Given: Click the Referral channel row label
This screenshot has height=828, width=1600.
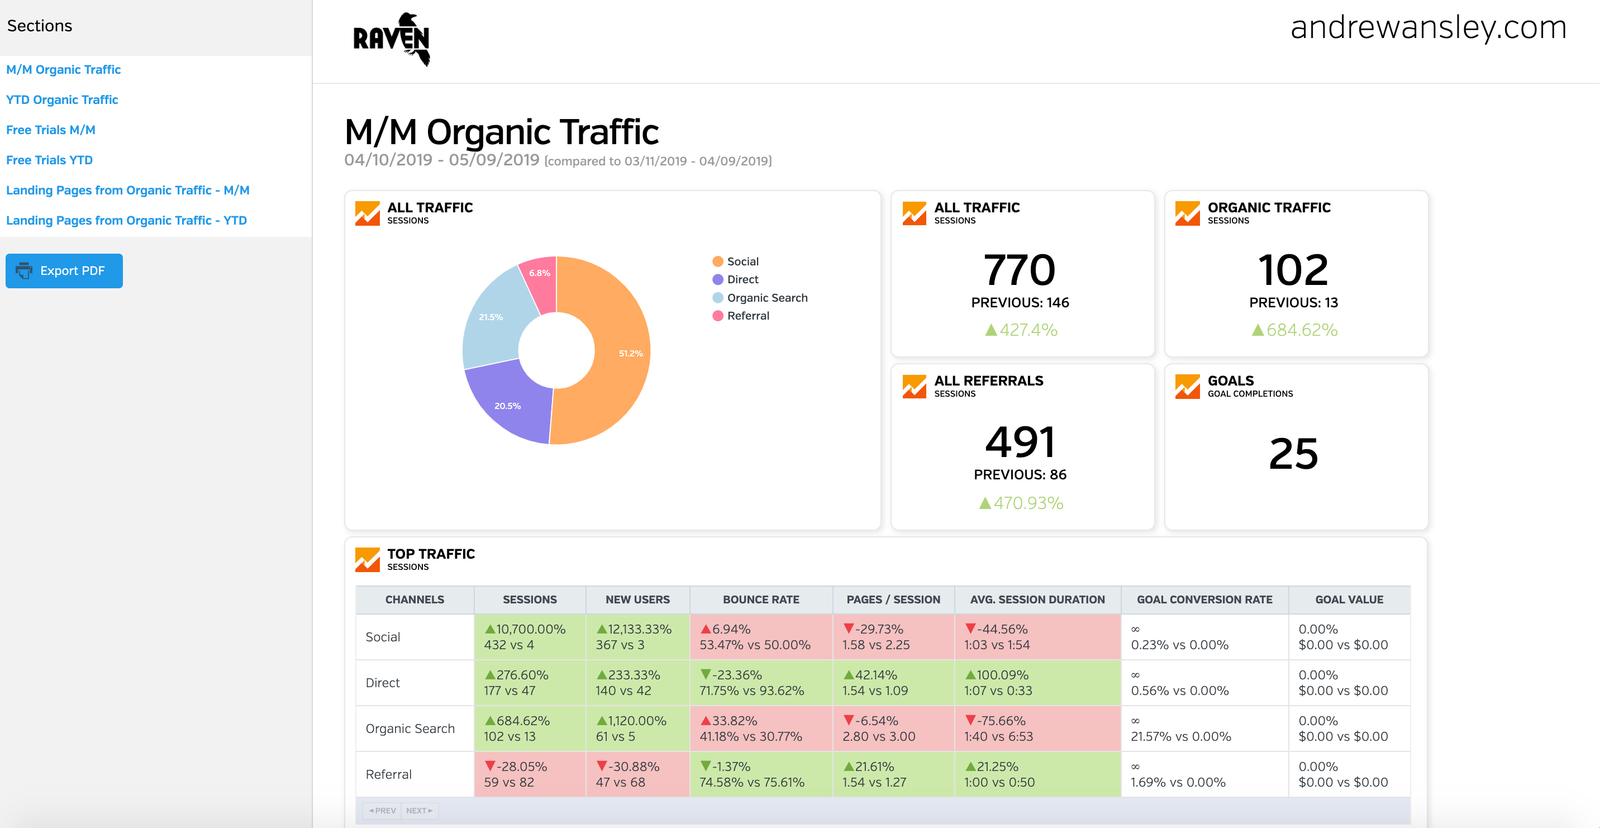Looking at the screenshot, I should point(389,775).
